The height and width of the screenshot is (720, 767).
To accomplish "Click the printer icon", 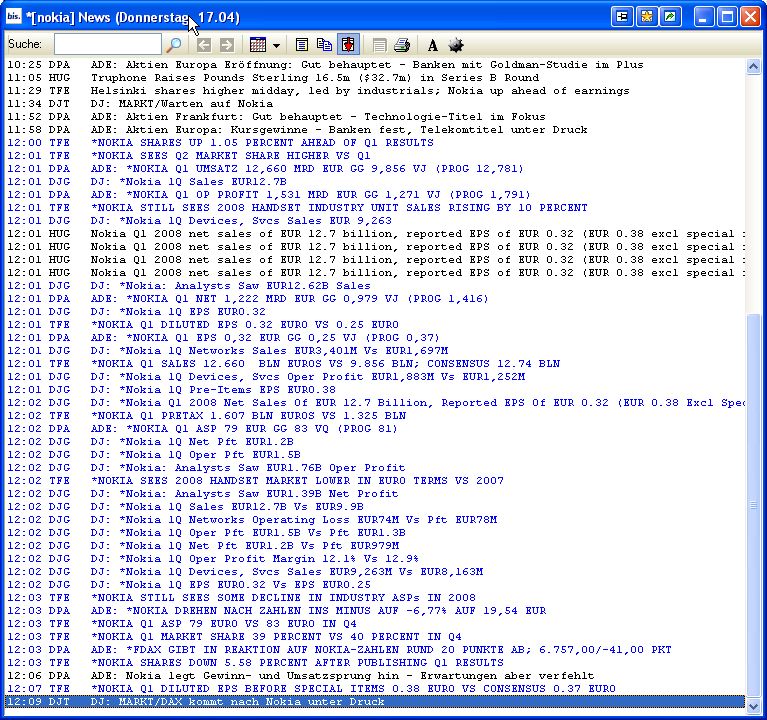I will coord(402,45).
